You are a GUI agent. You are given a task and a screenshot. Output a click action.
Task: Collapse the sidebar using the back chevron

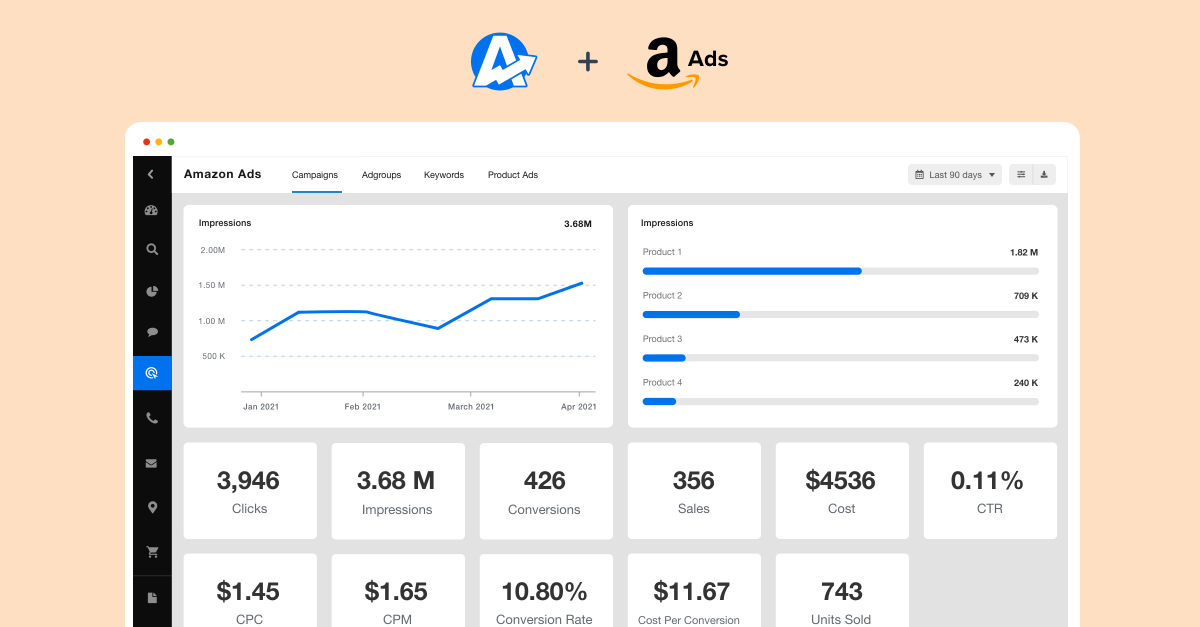[152, 173]
